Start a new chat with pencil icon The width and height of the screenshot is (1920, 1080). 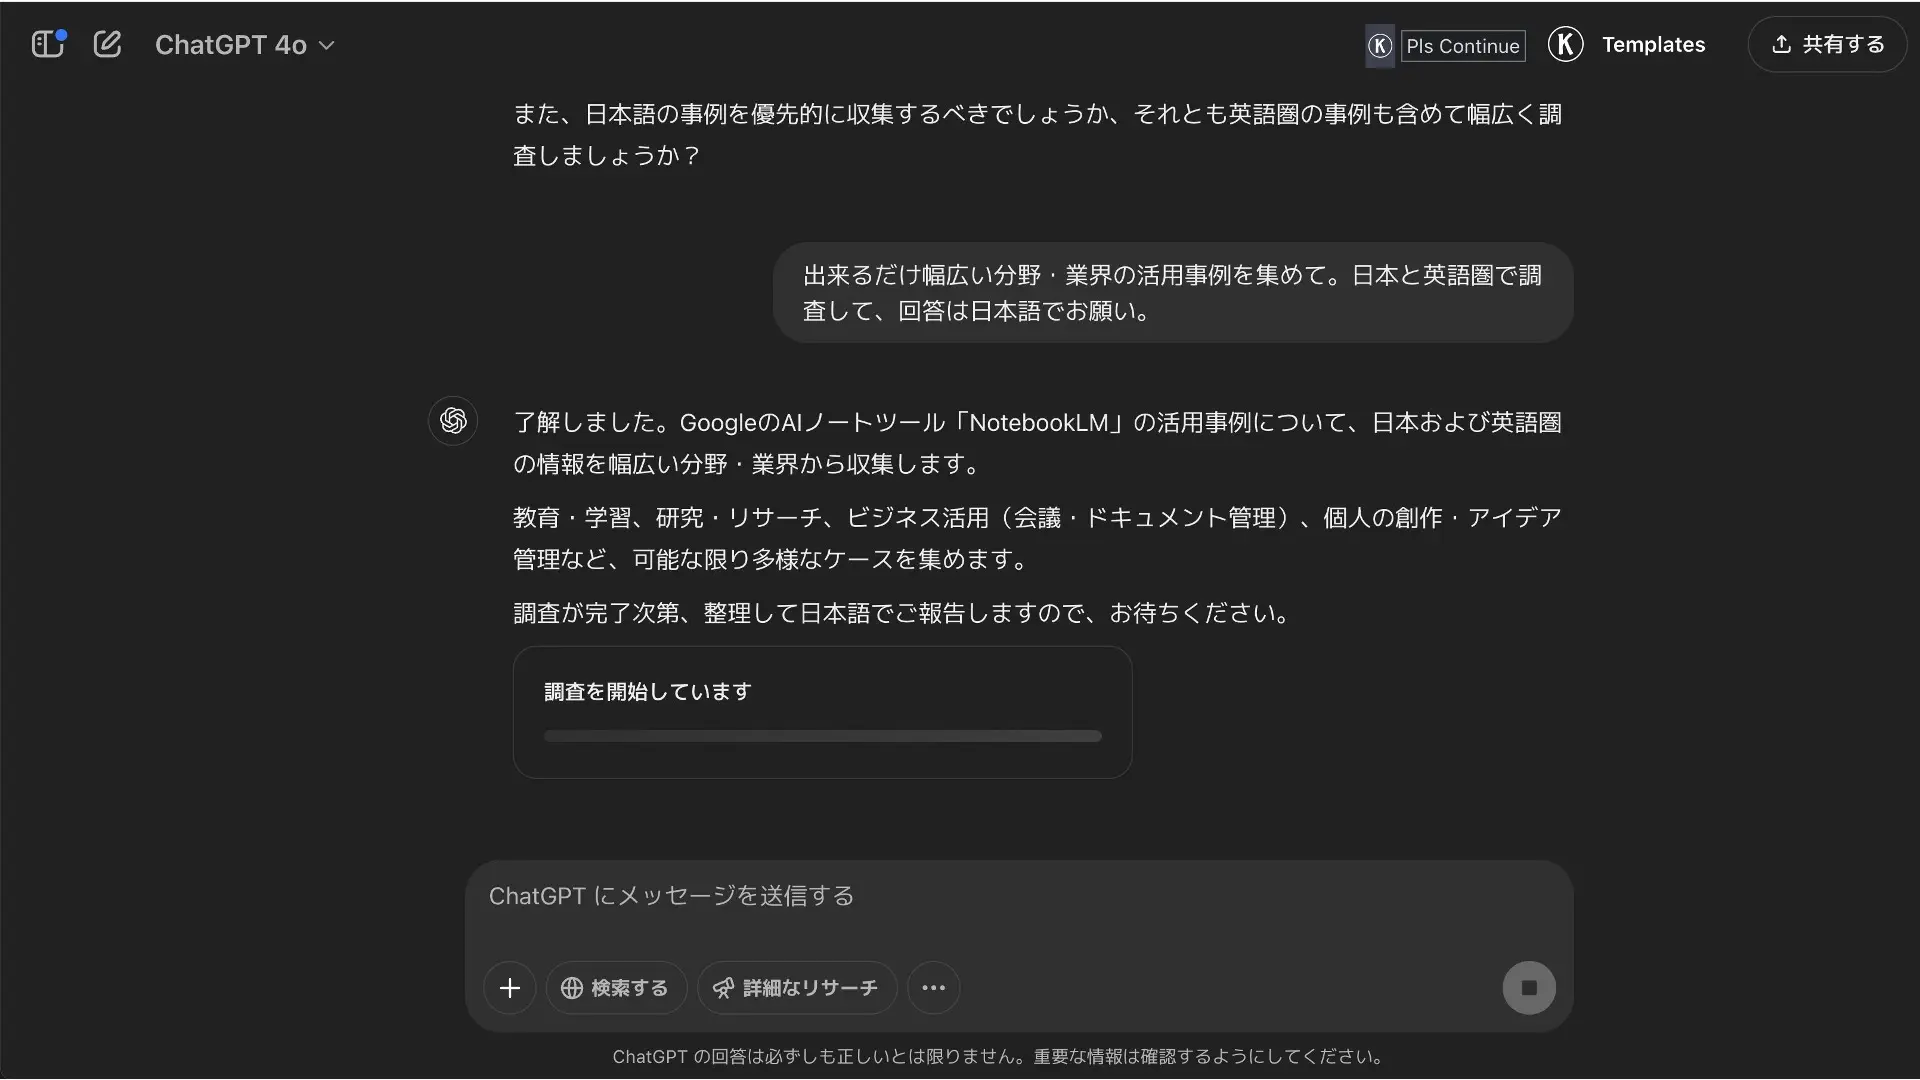[x=107, y=44]
